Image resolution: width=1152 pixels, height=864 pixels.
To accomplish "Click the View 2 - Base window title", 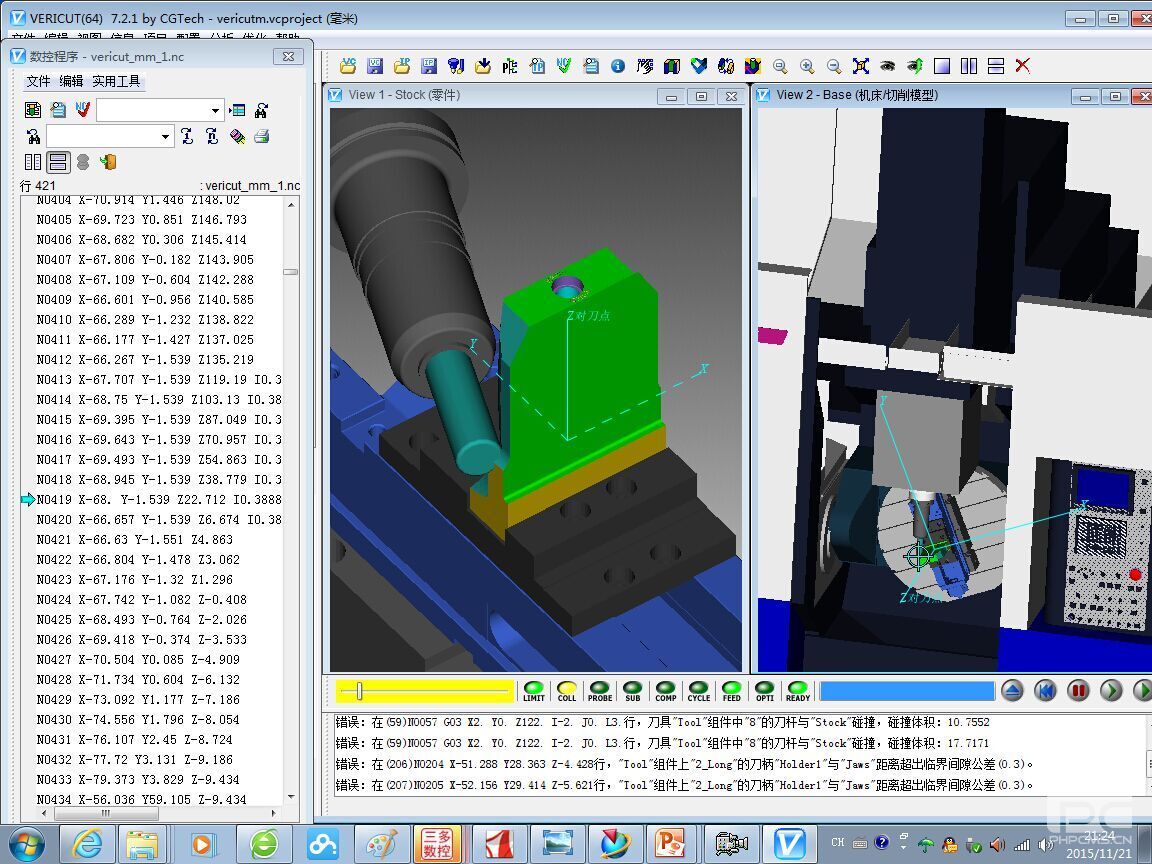I will click(x=857, y=95).
